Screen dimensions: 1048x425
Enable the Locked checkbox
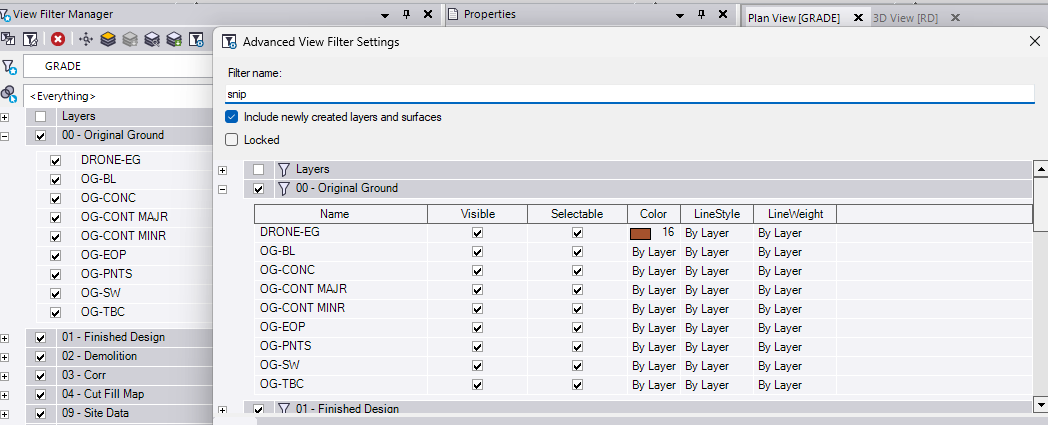(x=232, y=140)
